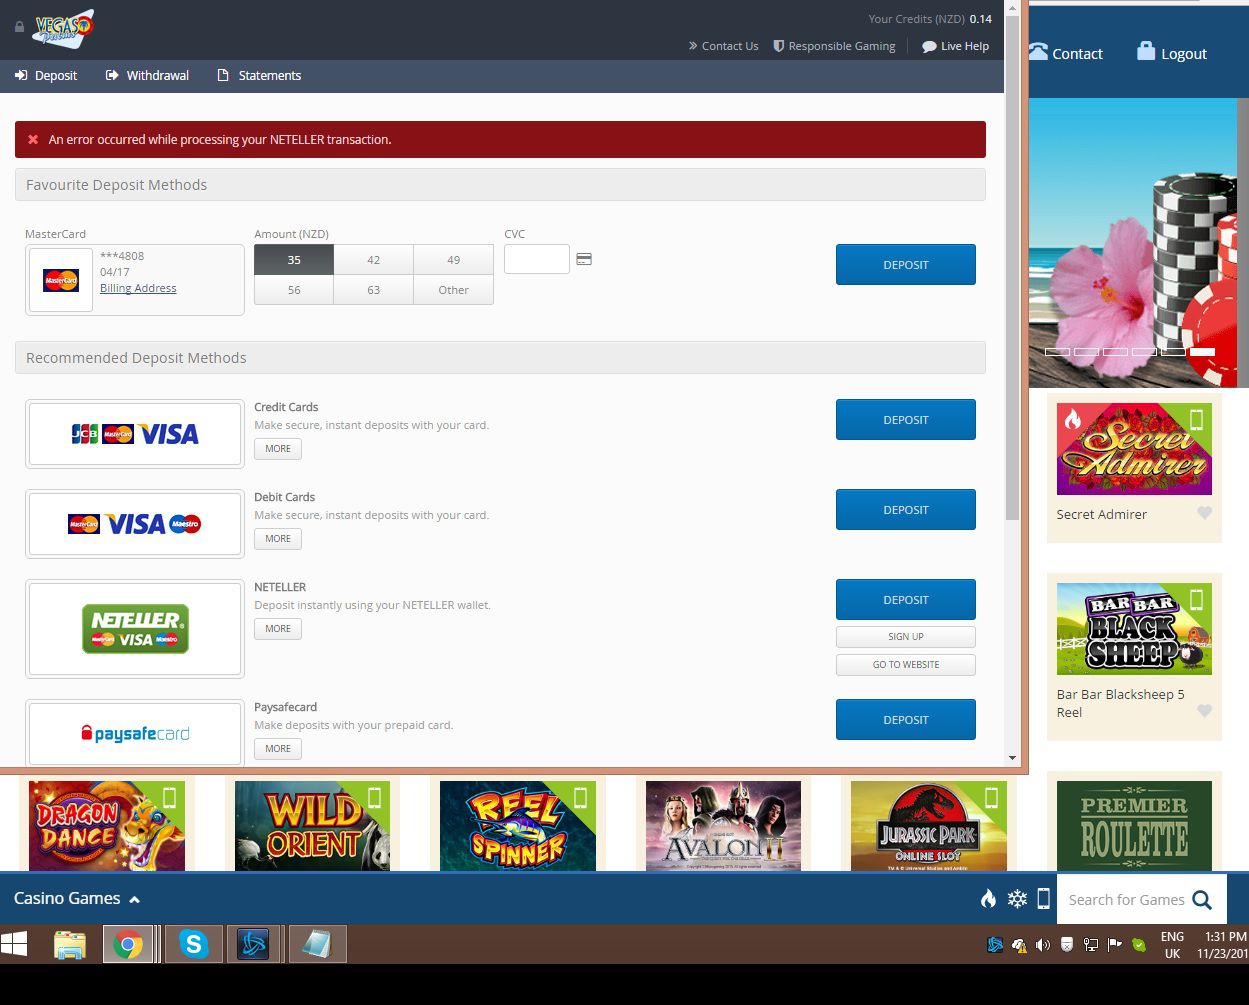This screenshot has height=1005, width=1249.
Task: Switch to the Withdrawal tab
Action: pyautogui.click(x=148, y=76)
